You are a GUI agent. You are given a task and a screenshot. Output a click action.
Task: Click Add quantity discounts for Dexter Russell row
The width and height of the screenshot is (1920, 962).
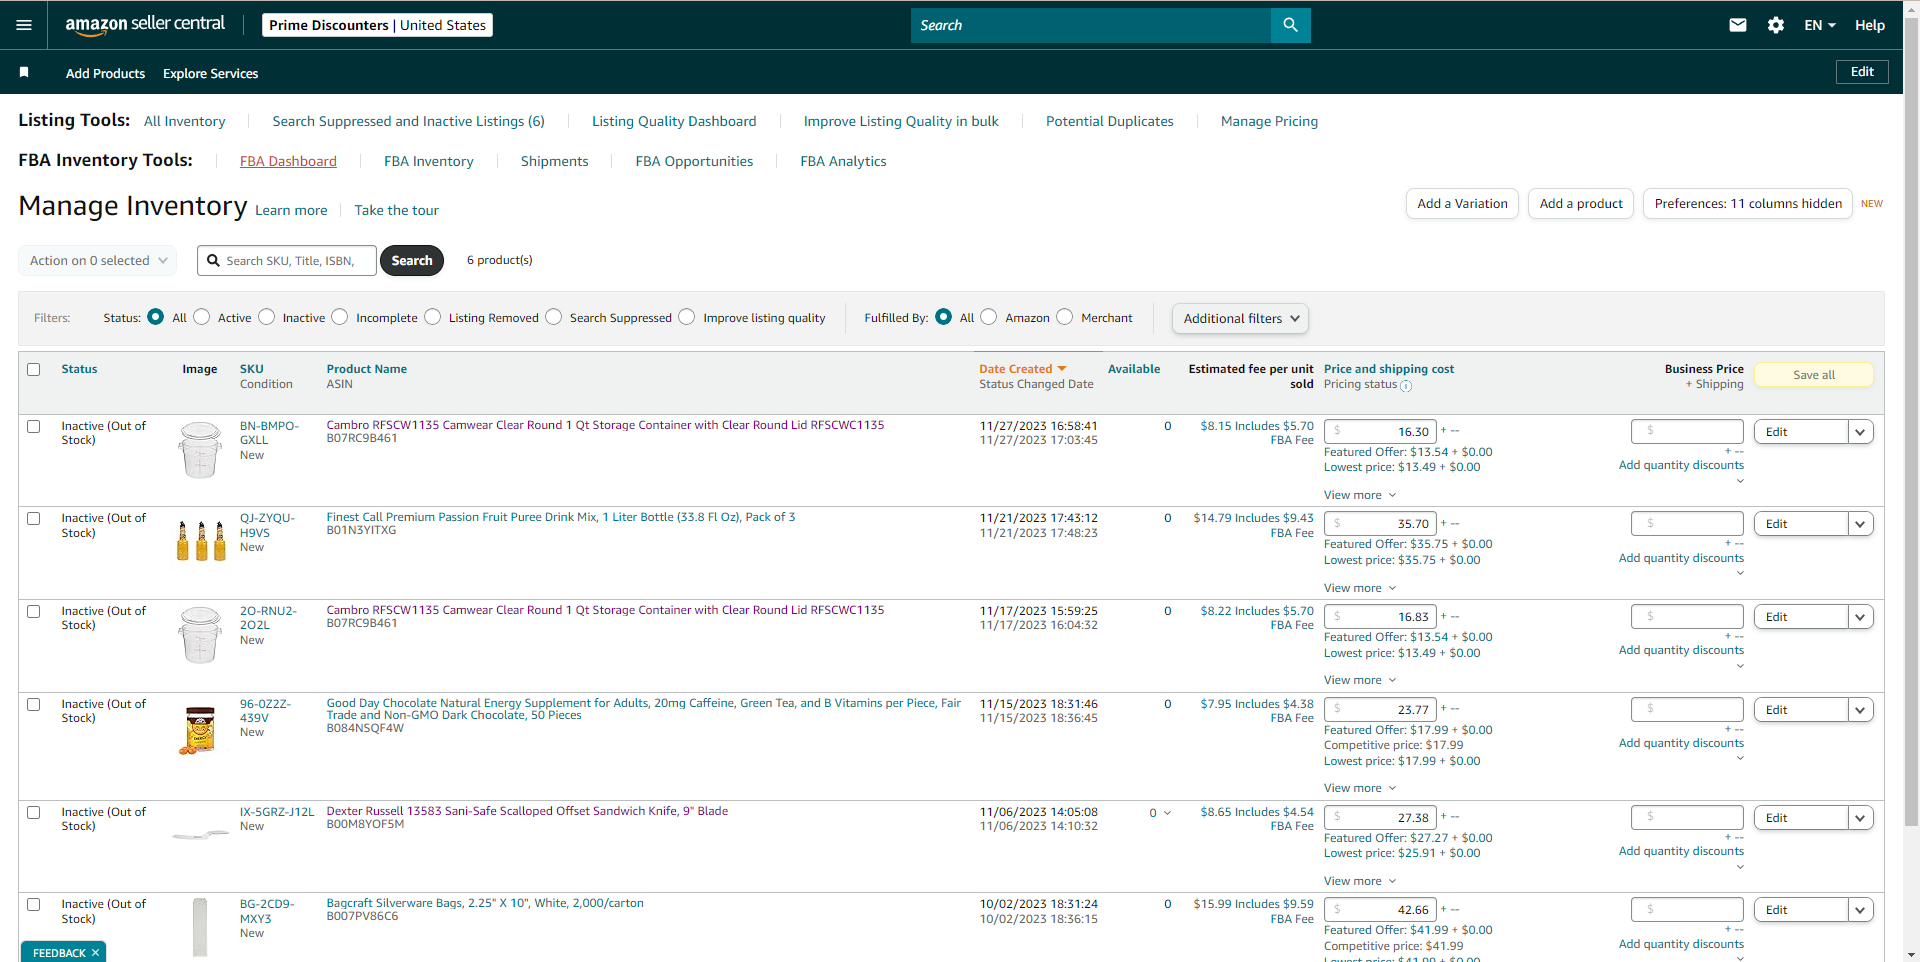point(1681,851)
